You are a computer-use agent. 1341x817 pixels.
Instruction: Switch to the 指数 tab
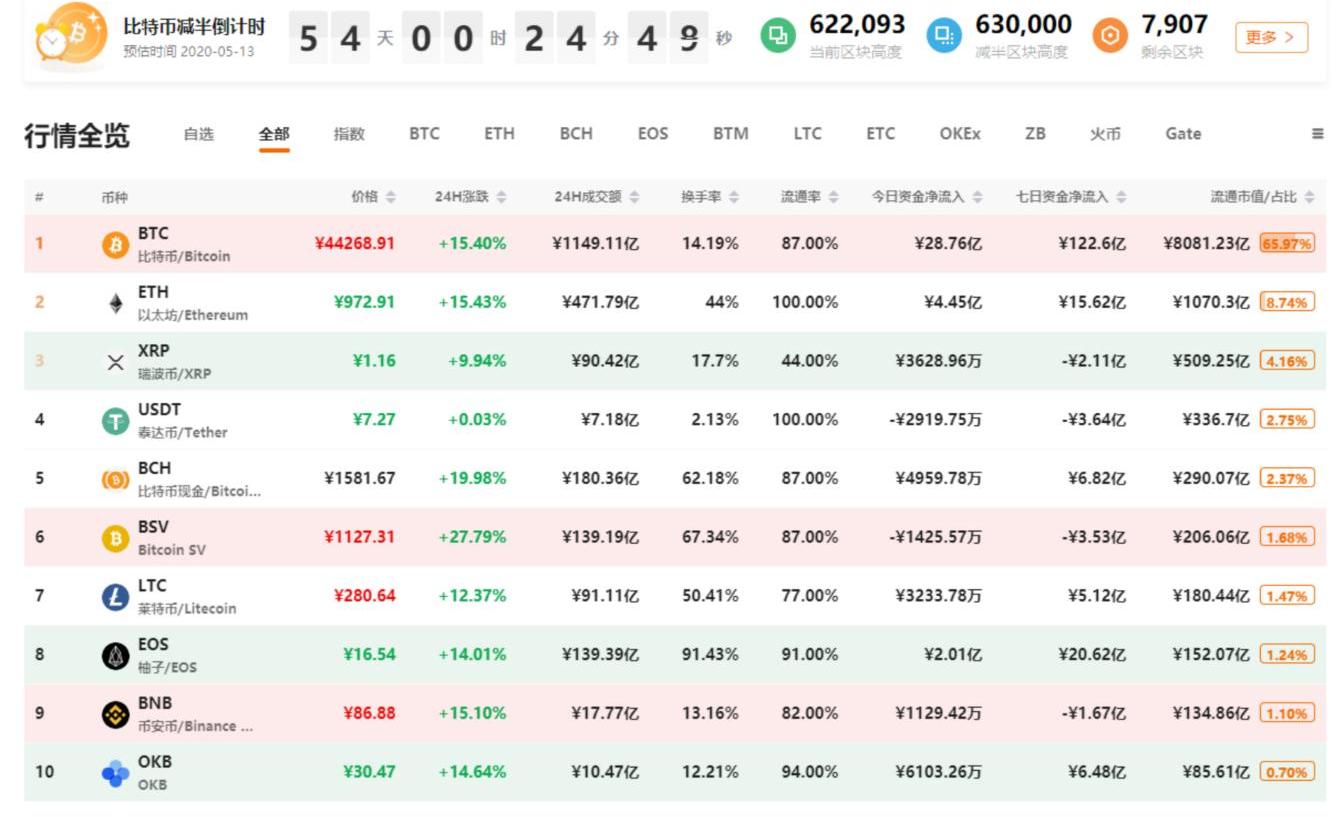pos(349,134)
